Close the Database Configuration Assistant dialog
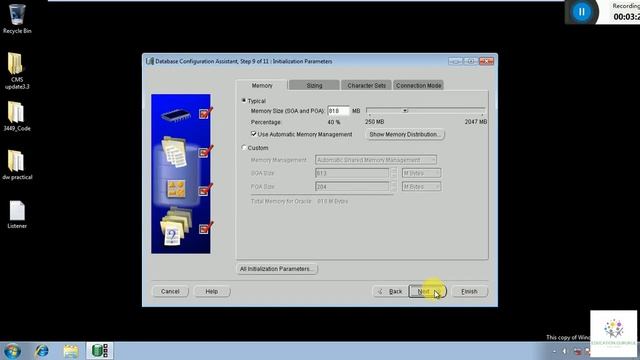 (x=486, y=61)
